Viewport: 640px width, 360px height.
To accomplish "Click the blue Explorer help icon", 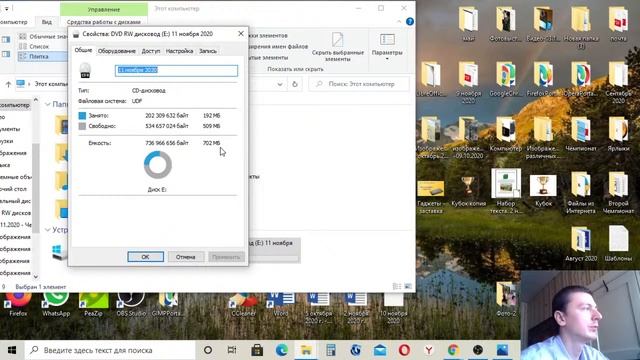I will pos(410,21).
